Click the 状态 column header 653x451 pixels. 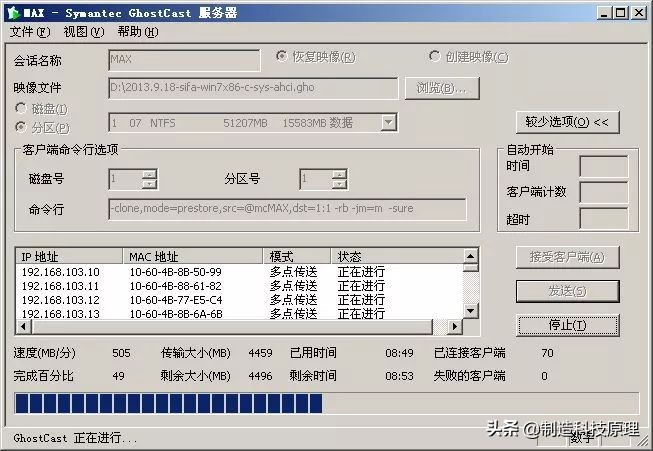click(397, 256)
